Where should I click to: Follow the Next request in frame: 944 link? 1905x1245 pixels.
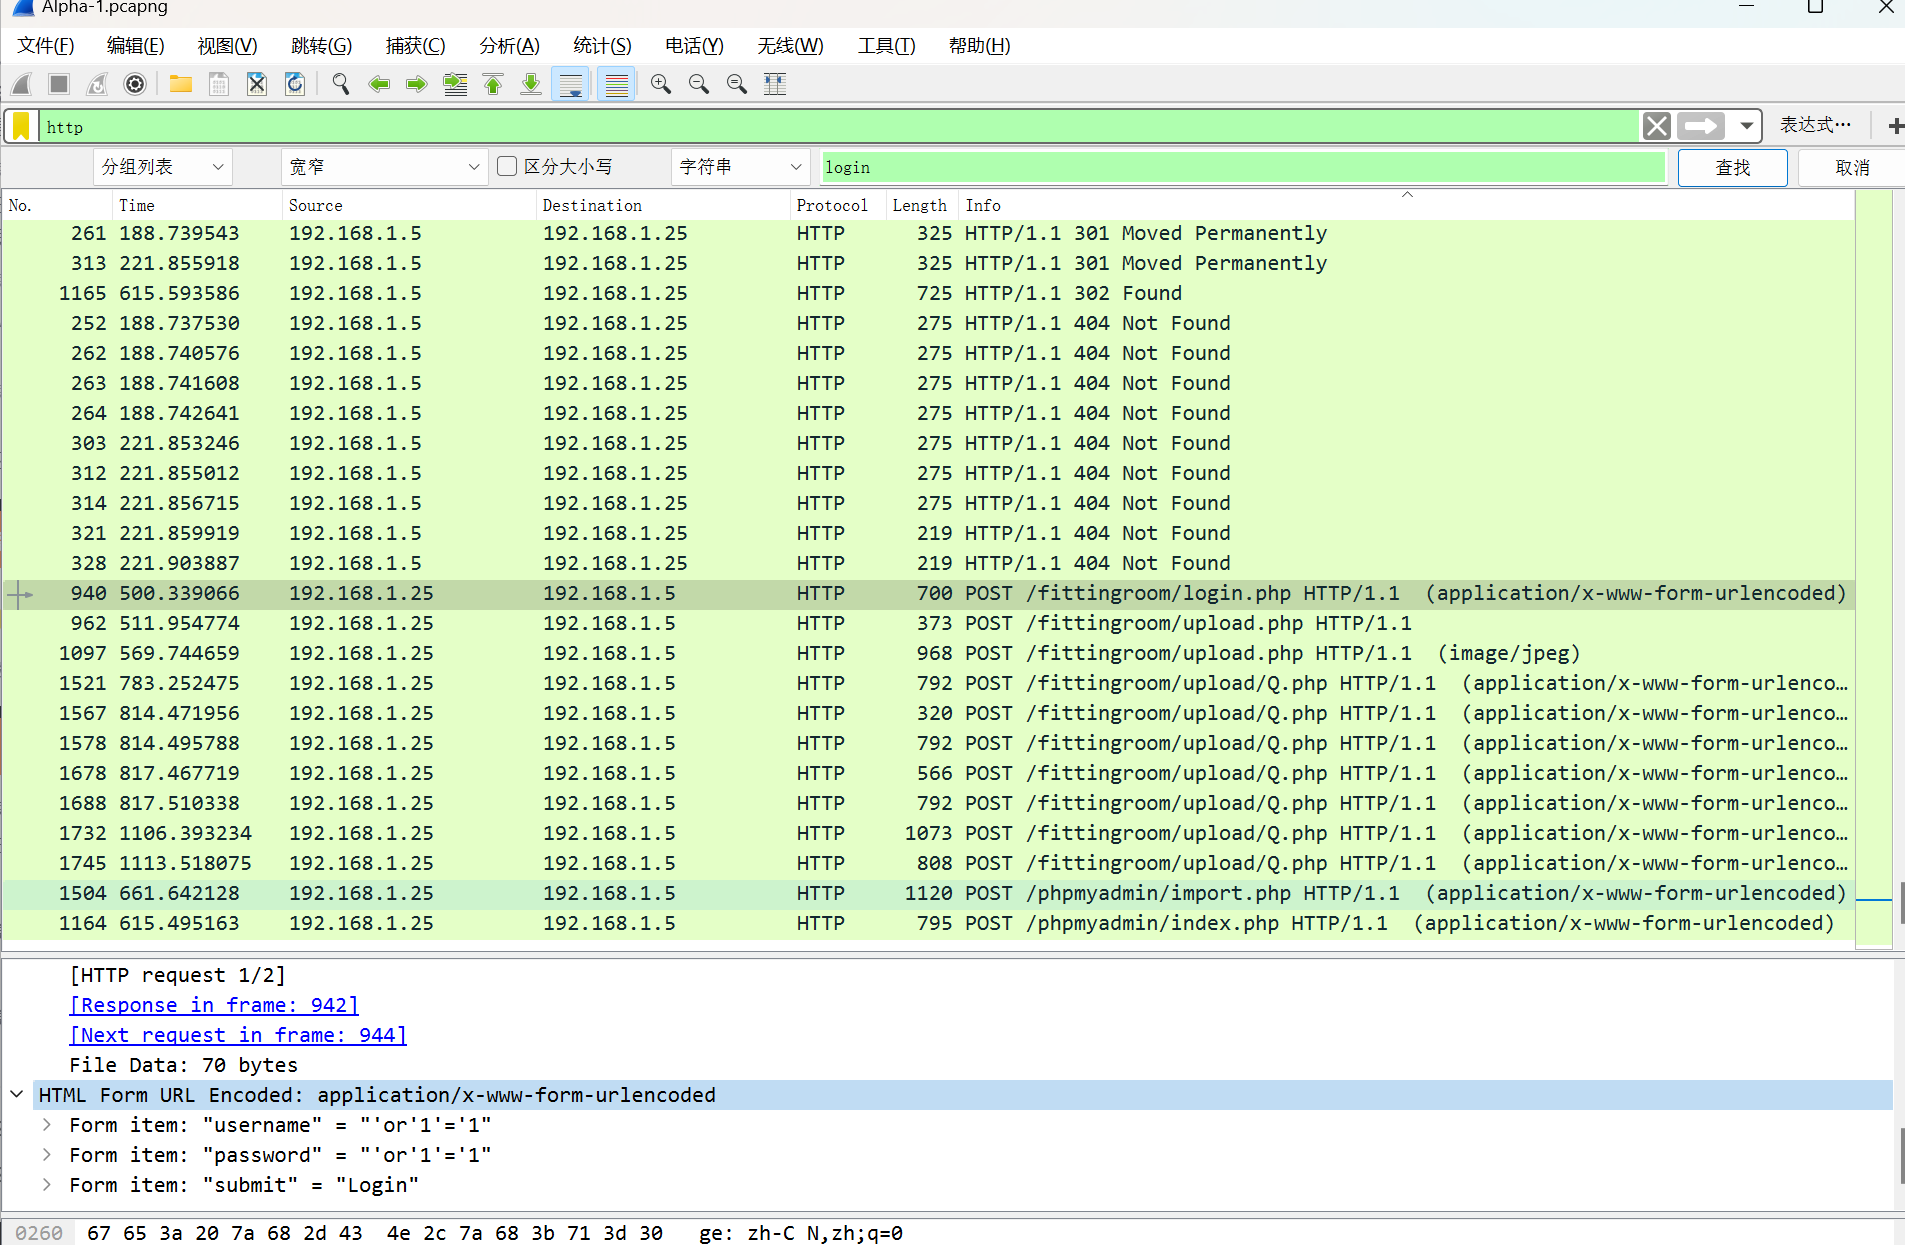238,1035
